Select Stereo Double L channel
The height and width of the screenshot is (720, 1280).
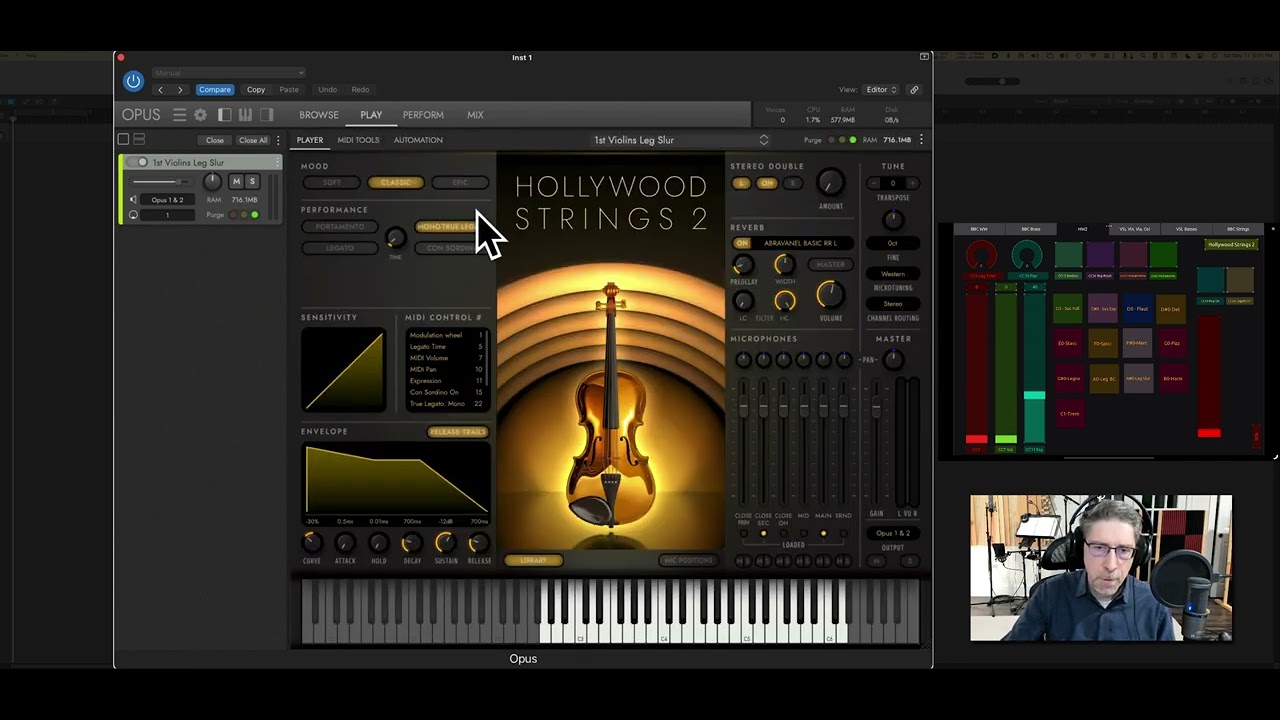tap(741, 183)
